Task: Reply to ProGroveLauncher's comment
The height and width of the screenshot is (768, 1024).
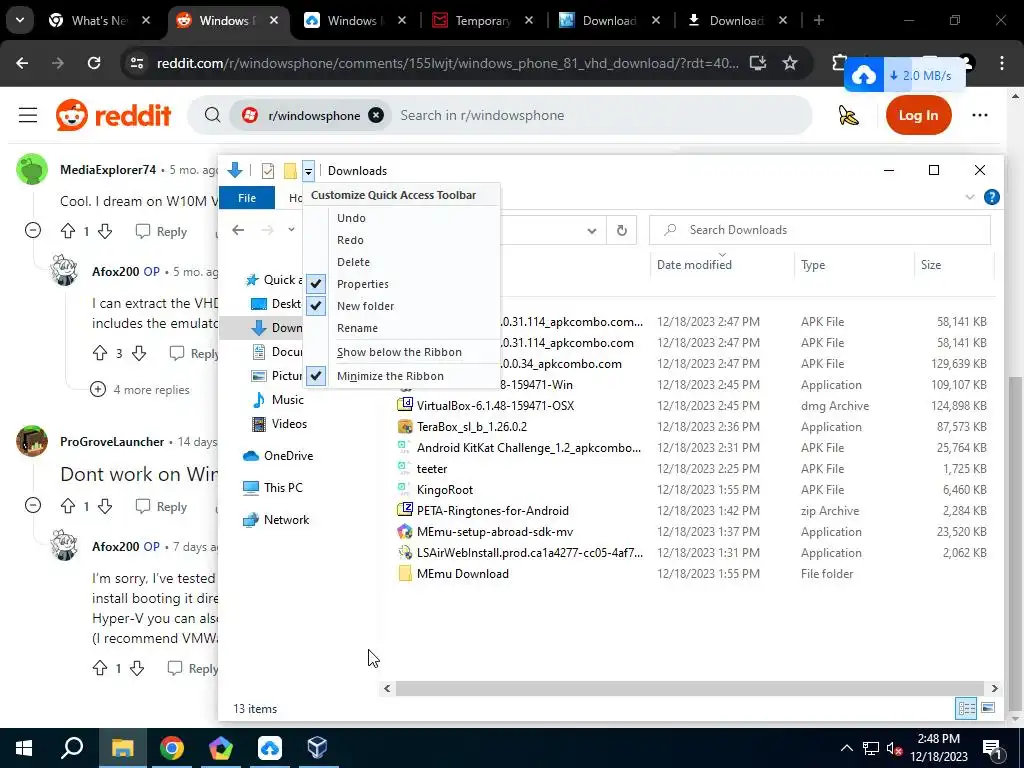Action: [161, 507]
